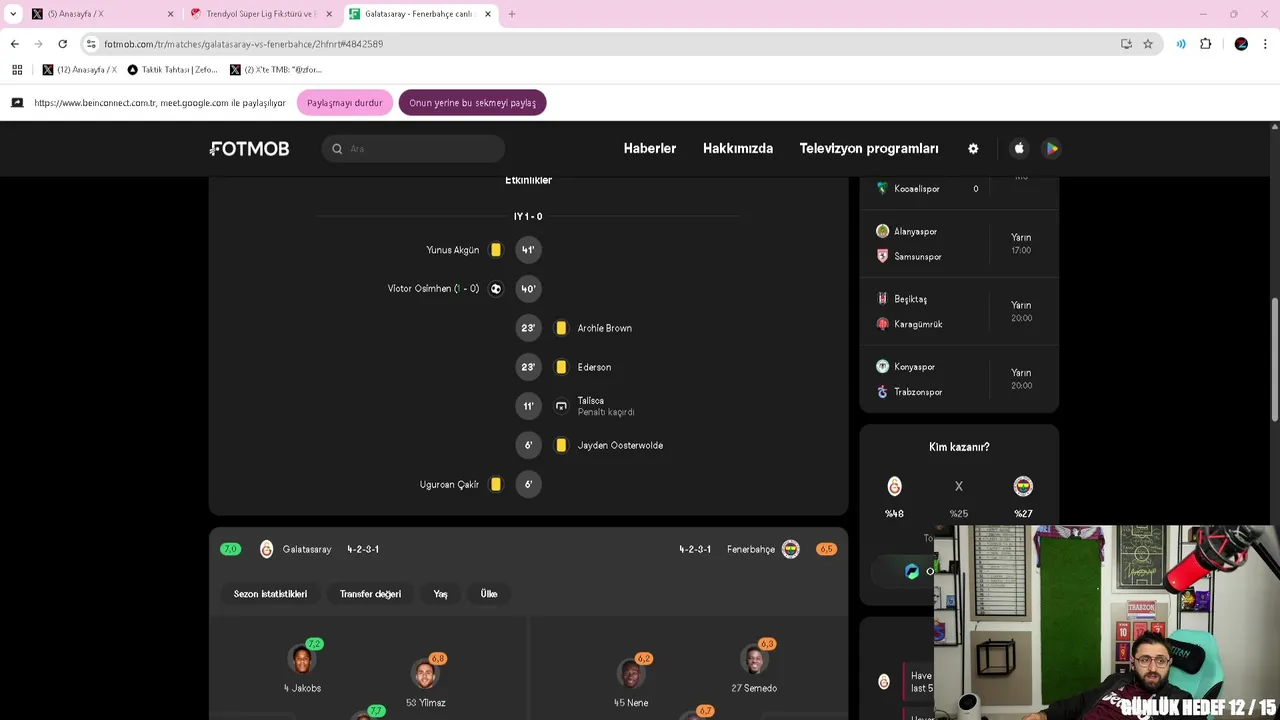Select the Ülke lineup filter
This screenshot has height=720, width=1280.
click(x=489, y=594)
